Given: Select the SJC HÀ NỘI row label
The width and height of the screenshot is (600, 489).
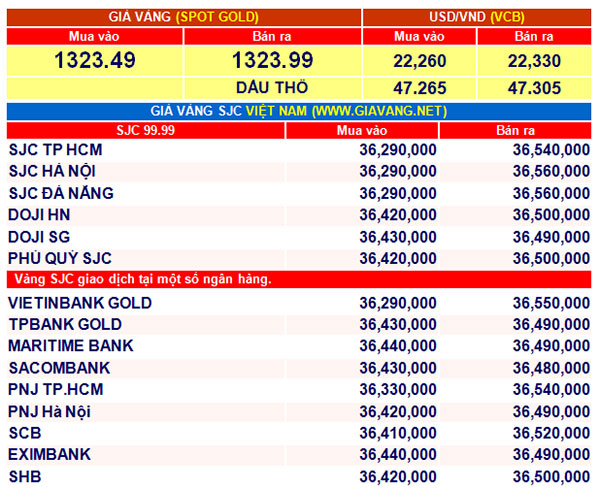Looking at the screenshot, I should [52, 171].
